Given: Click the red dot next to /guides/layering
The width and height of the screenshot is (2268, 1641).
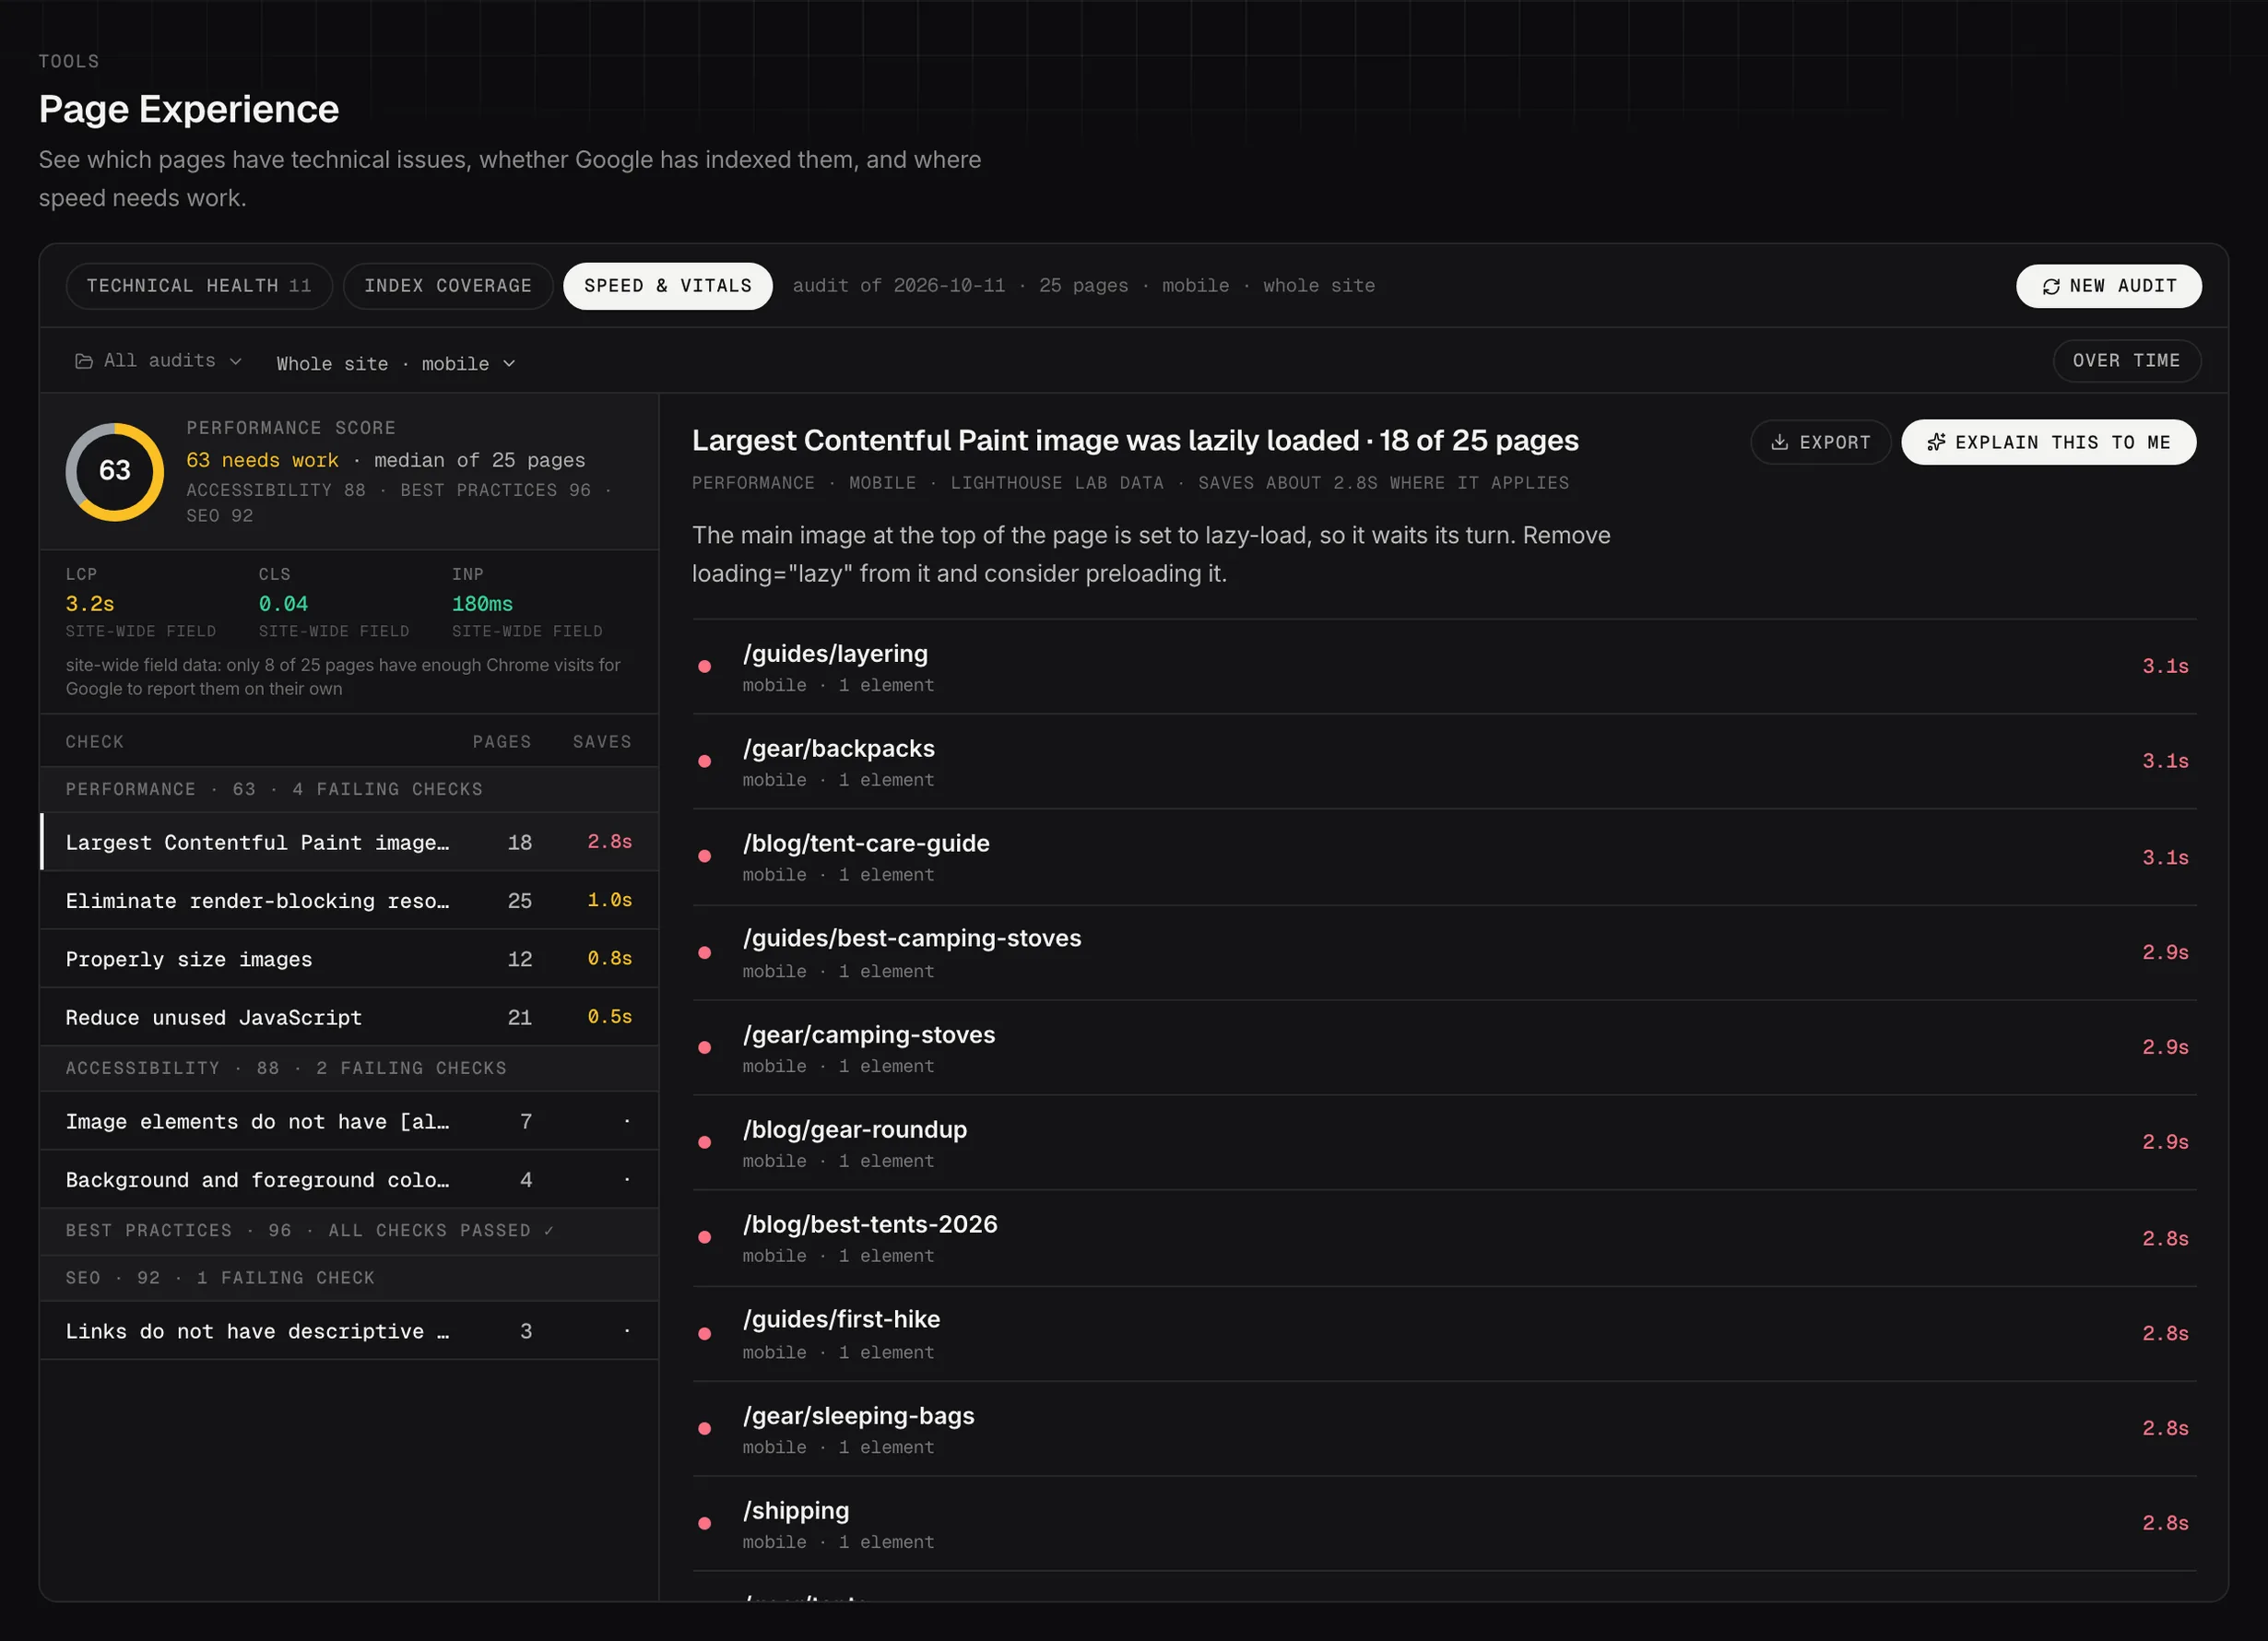Looking at the screenshot, I should click(704, 666).
